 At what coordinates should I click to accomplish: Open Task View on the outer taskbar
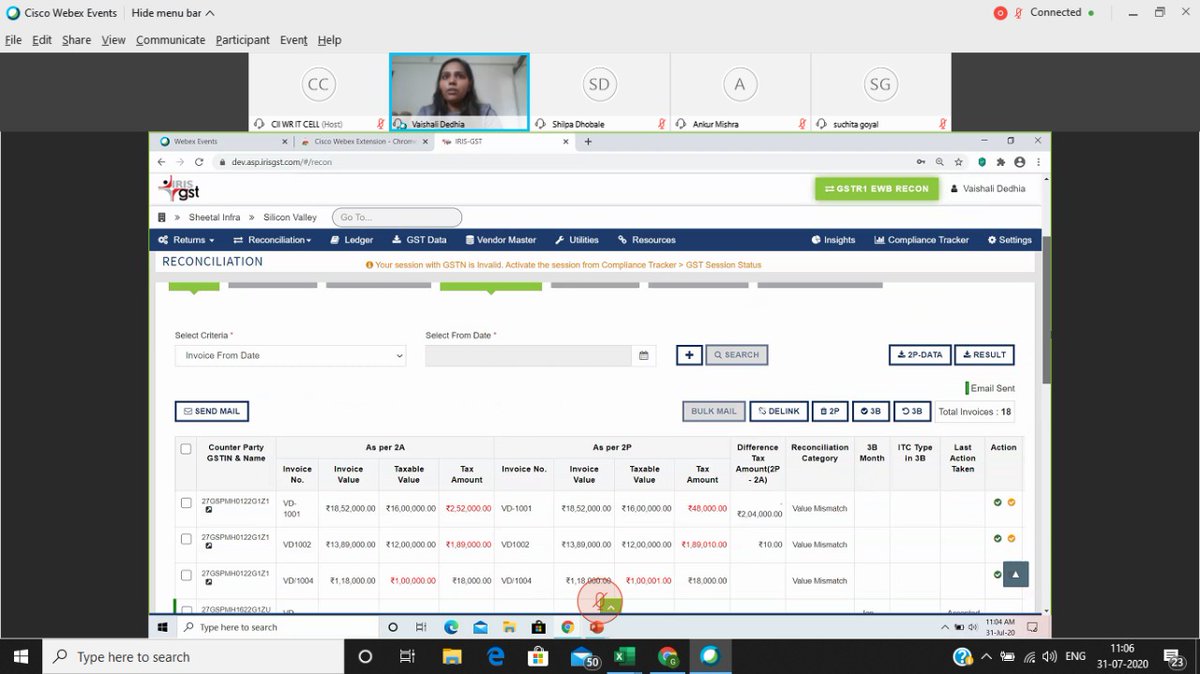tap(407, 657)
